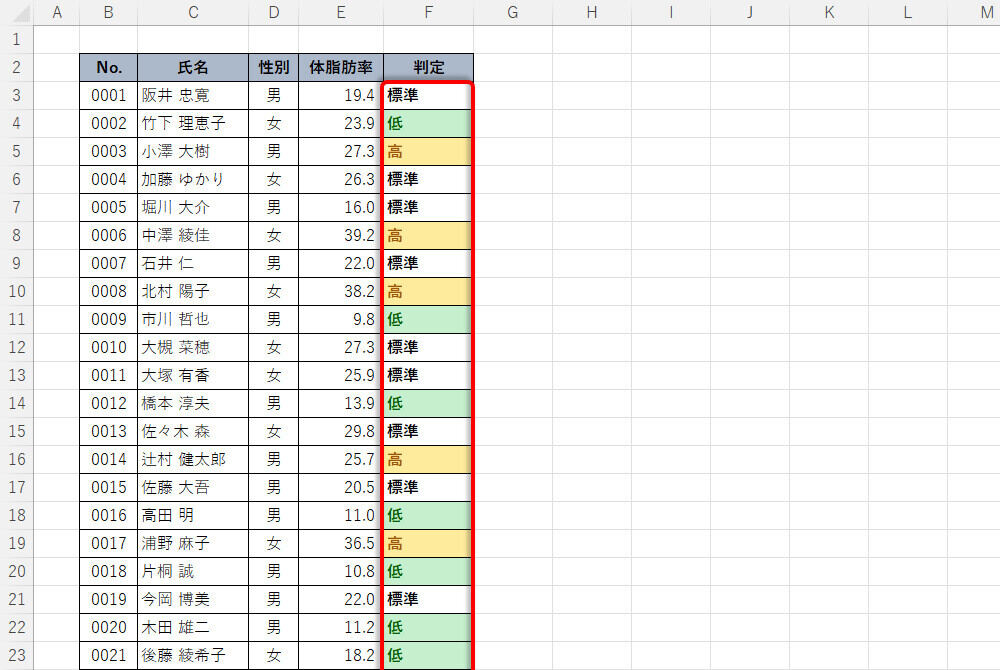Select name cell 小澤 大樹
The width and height of the screenshot is (1000, 670).
(193, 152)
